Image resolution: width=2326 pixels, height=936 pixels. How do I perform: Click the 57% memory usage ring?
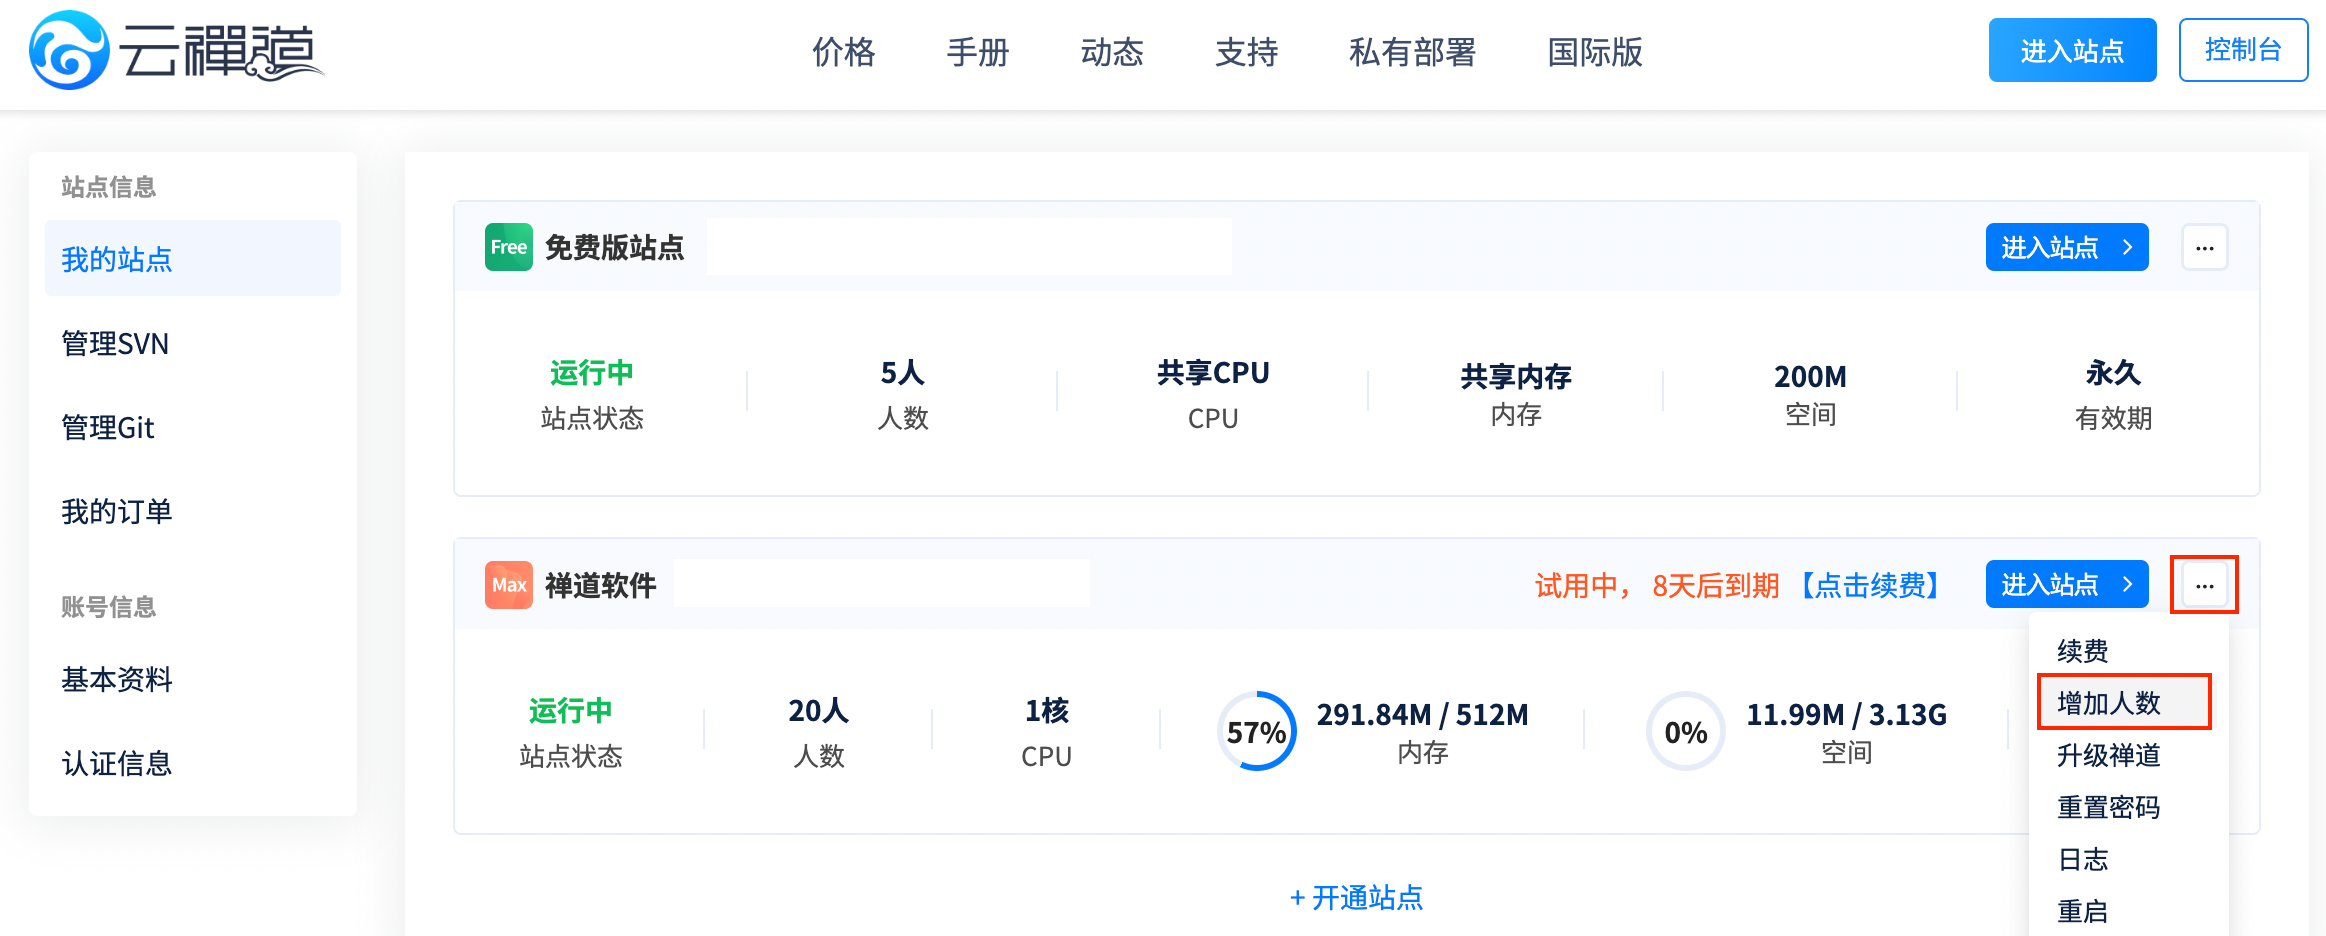[1256, 732]
